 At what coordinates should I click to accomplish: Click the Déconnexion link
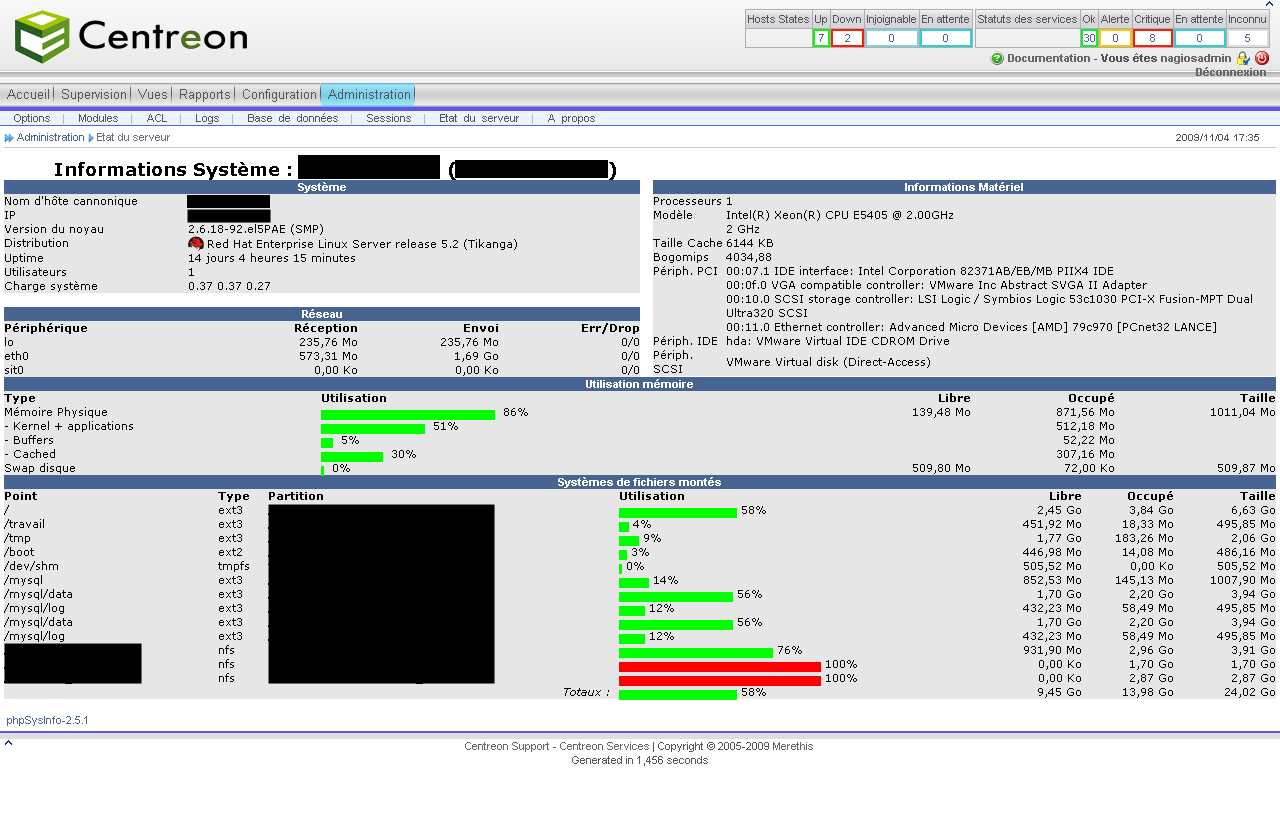[1230, 72]
